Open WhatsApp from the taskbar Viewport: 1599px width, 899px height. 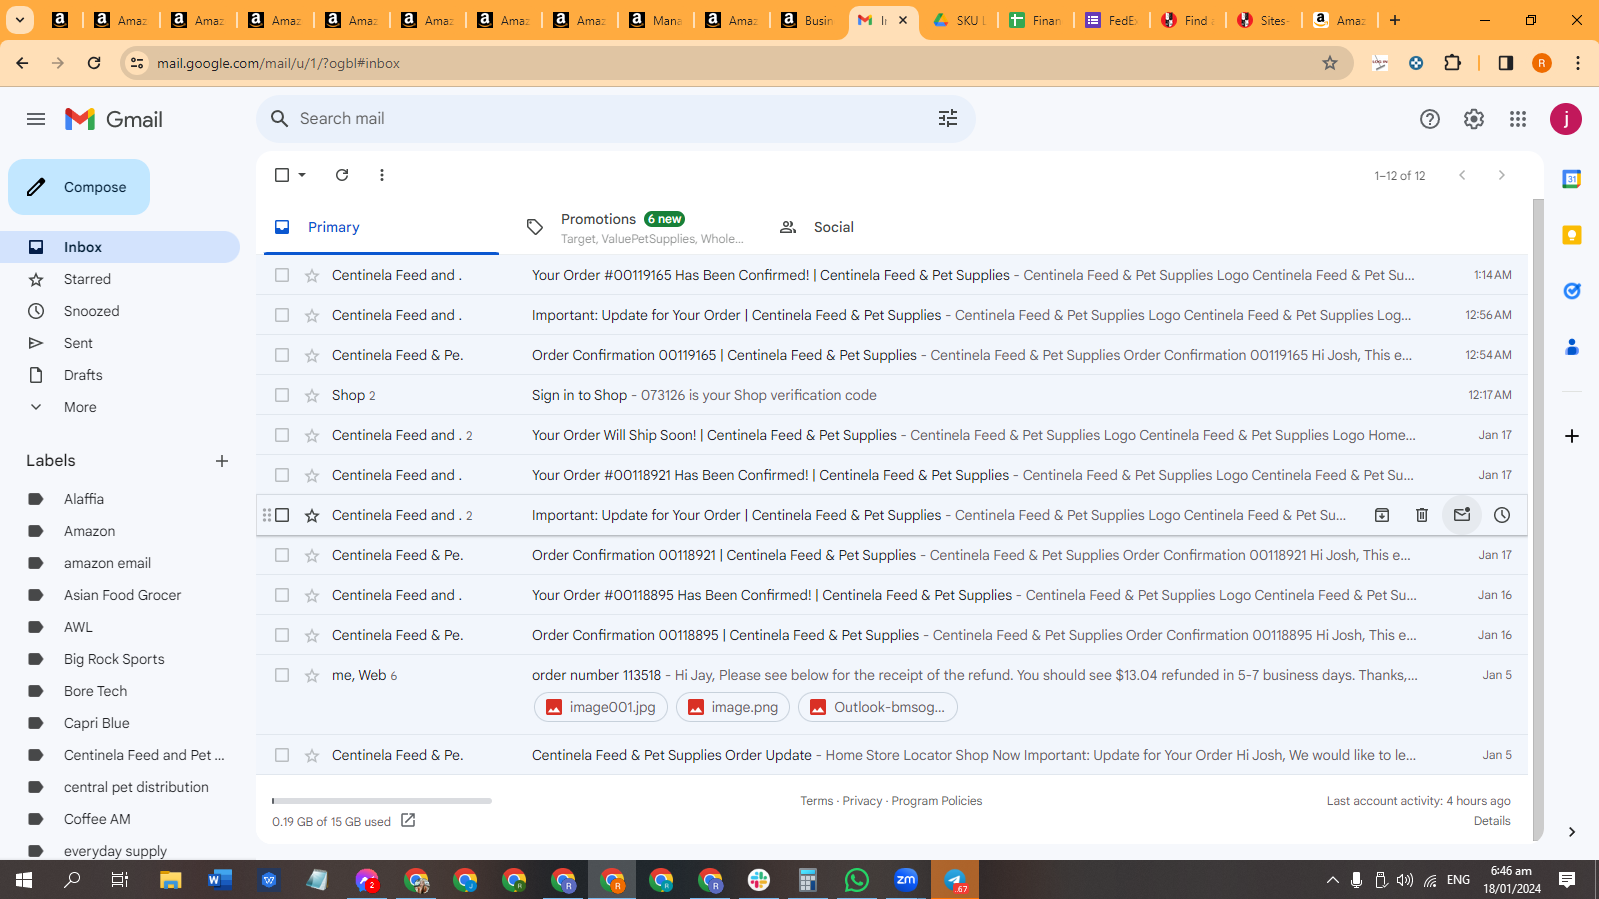[857, 880]
